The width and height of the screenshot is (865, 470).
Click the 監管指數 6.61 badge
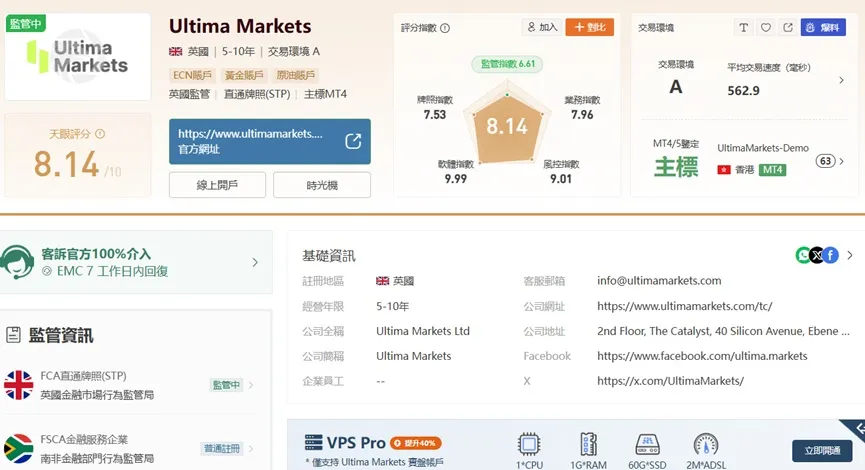(508, 64)
